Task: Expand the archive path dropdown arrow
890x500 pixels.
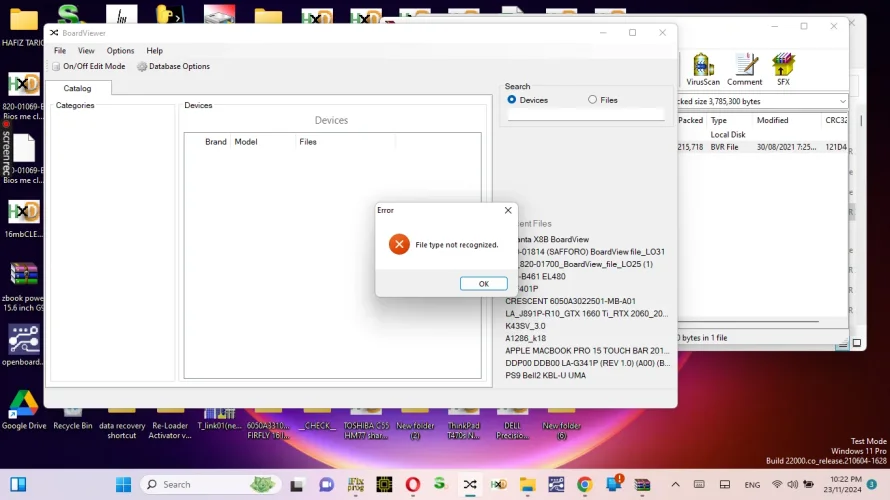Action: (x=842, y=101)
